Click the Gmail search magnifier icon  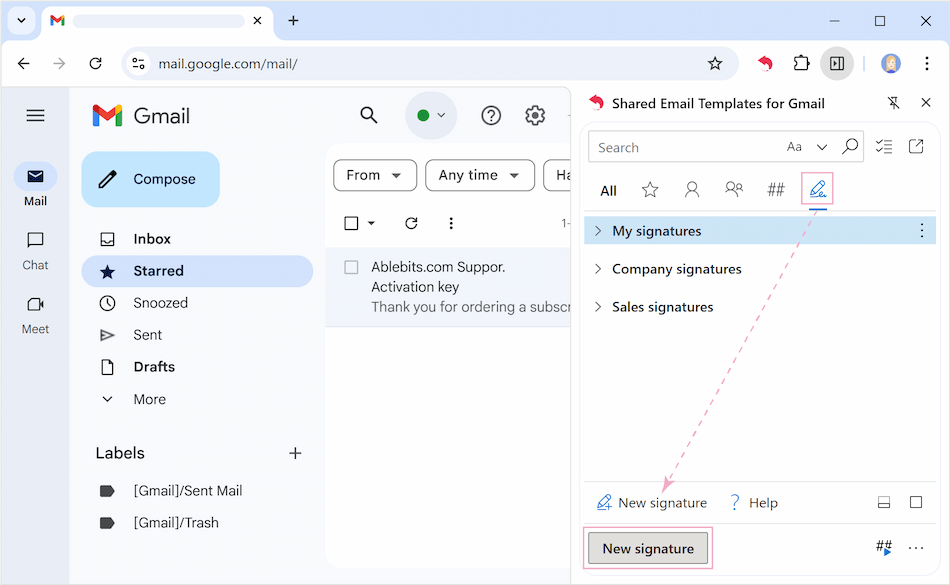click(368, 115)
